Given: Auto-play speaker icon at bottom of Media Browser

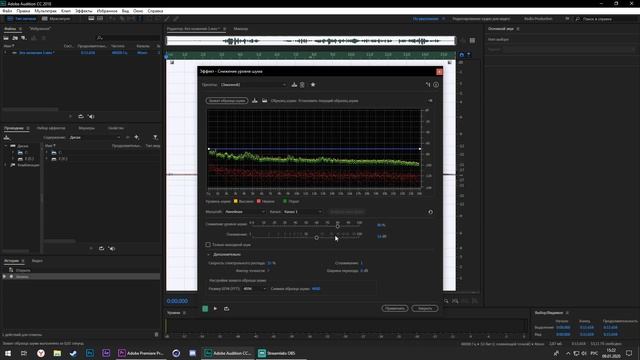Looking at the screenshot, I should [x=112, y=248].
